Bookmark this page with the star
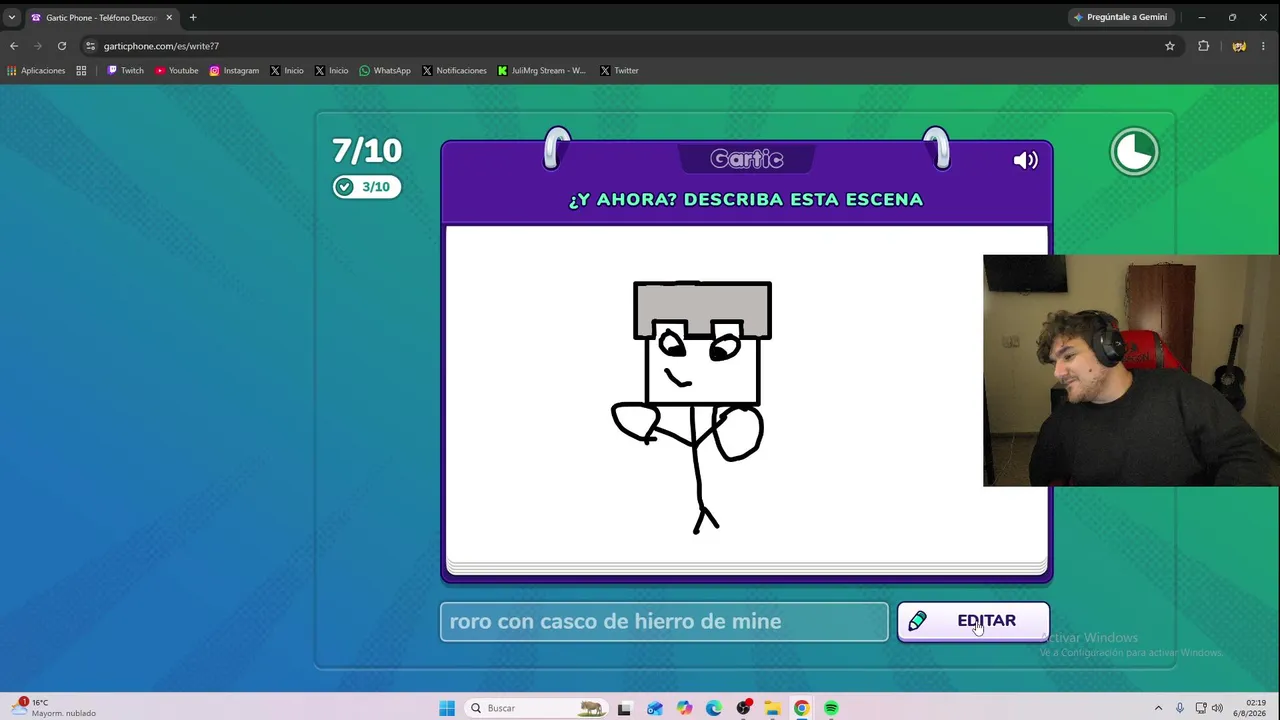The height and width of the screenshot is (720, 1280). 1170,46
